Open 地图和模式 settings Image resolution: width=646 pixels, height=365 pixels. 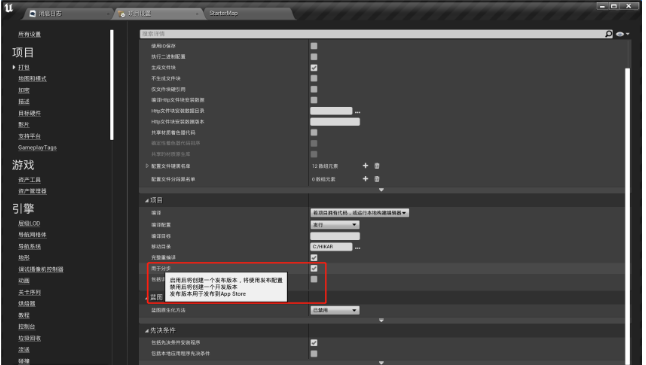pyautogui.click(x=32, y=78)
